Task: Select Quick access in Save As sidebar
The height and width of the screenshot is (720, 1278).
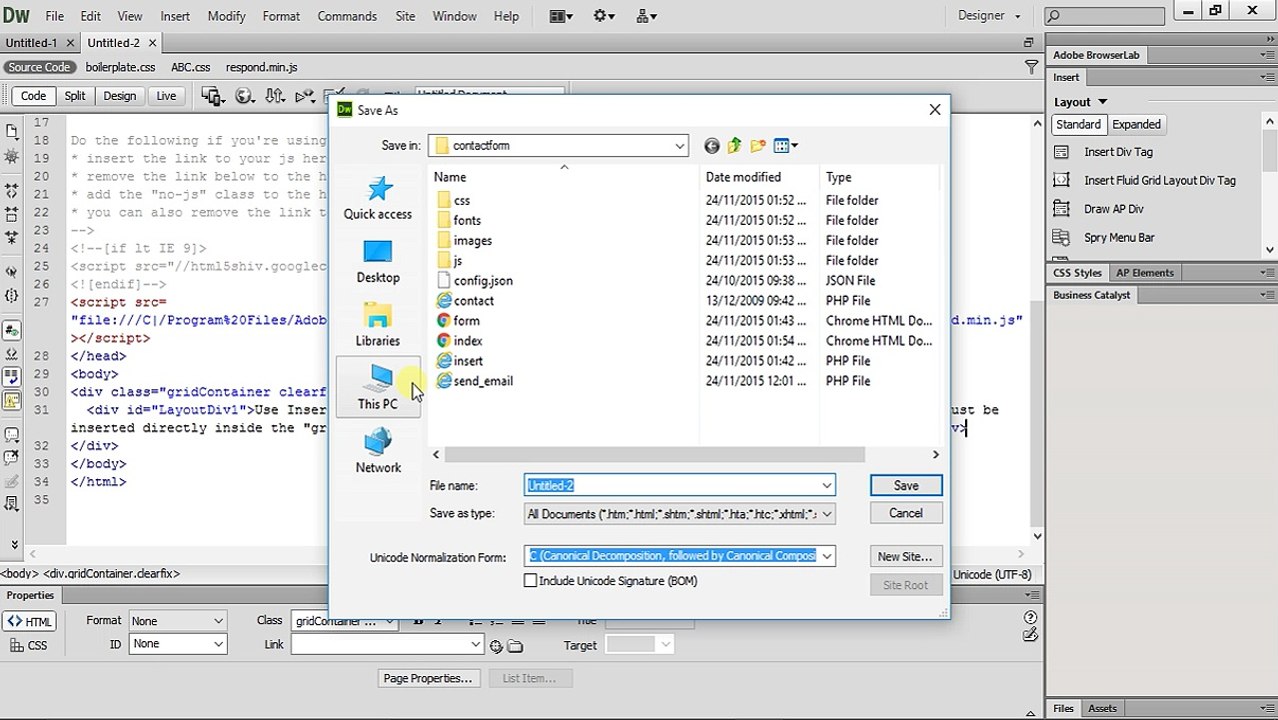Action: [378, 197]
